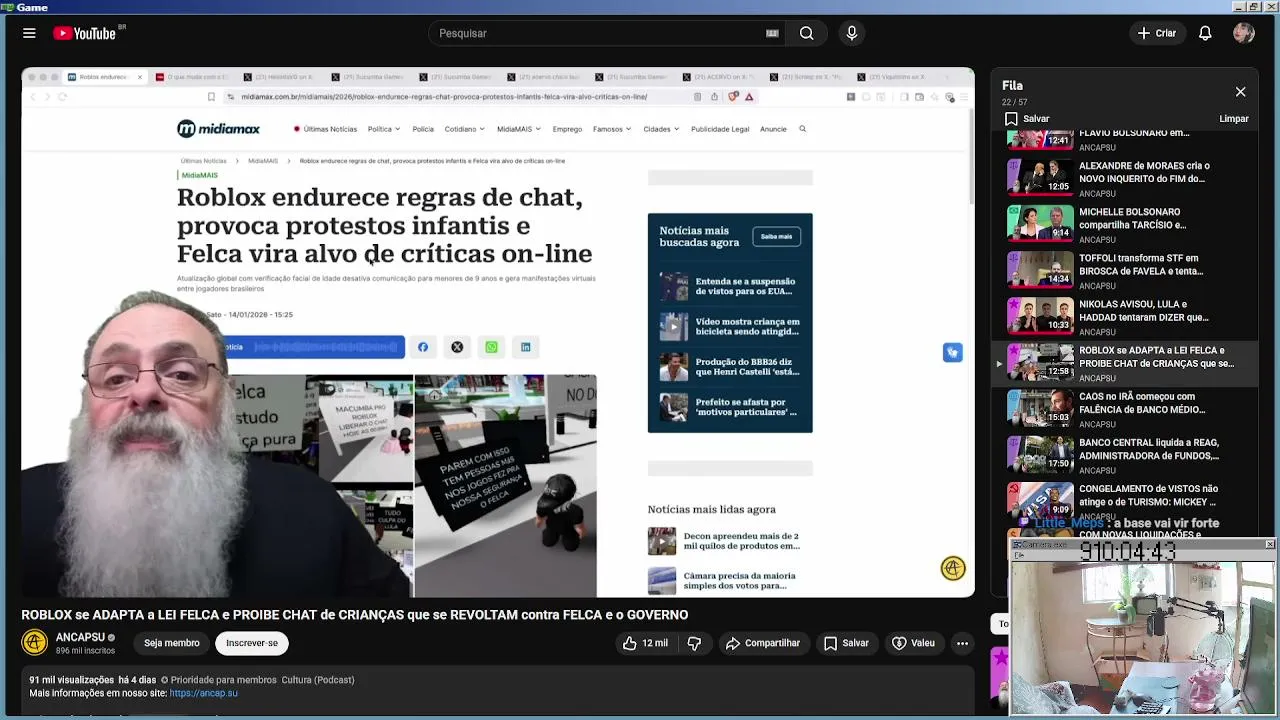
Task: Click LinkedIn share icon in the article
Action: pyautogui.click(x=525, y=347)
